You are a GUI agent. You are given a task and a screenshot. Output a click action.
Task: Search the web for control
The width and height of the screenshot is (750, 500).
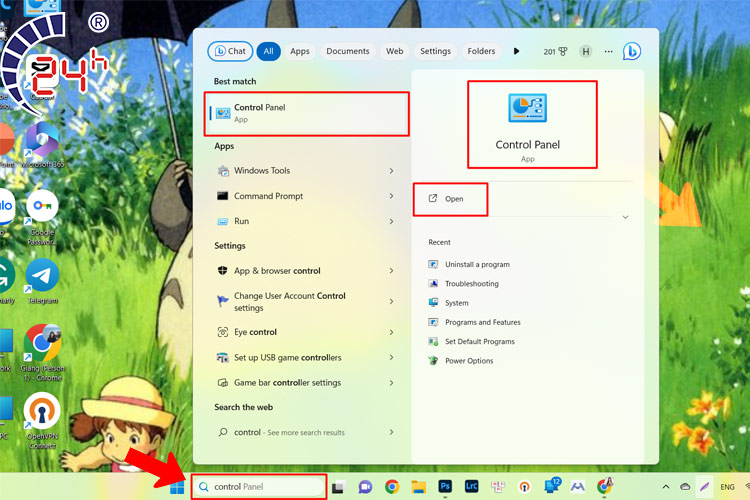pyautogui.click(x=307, y=432)
